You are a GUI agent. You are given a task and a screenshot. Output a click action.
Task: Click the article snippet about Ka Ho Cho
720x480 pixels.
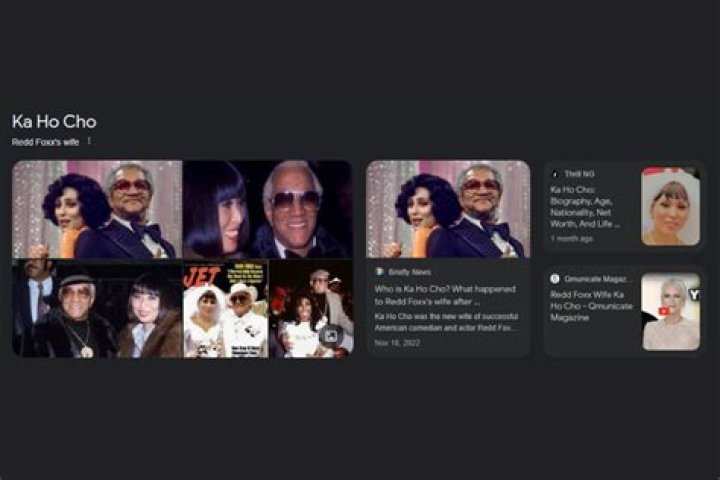click(446, 322)
